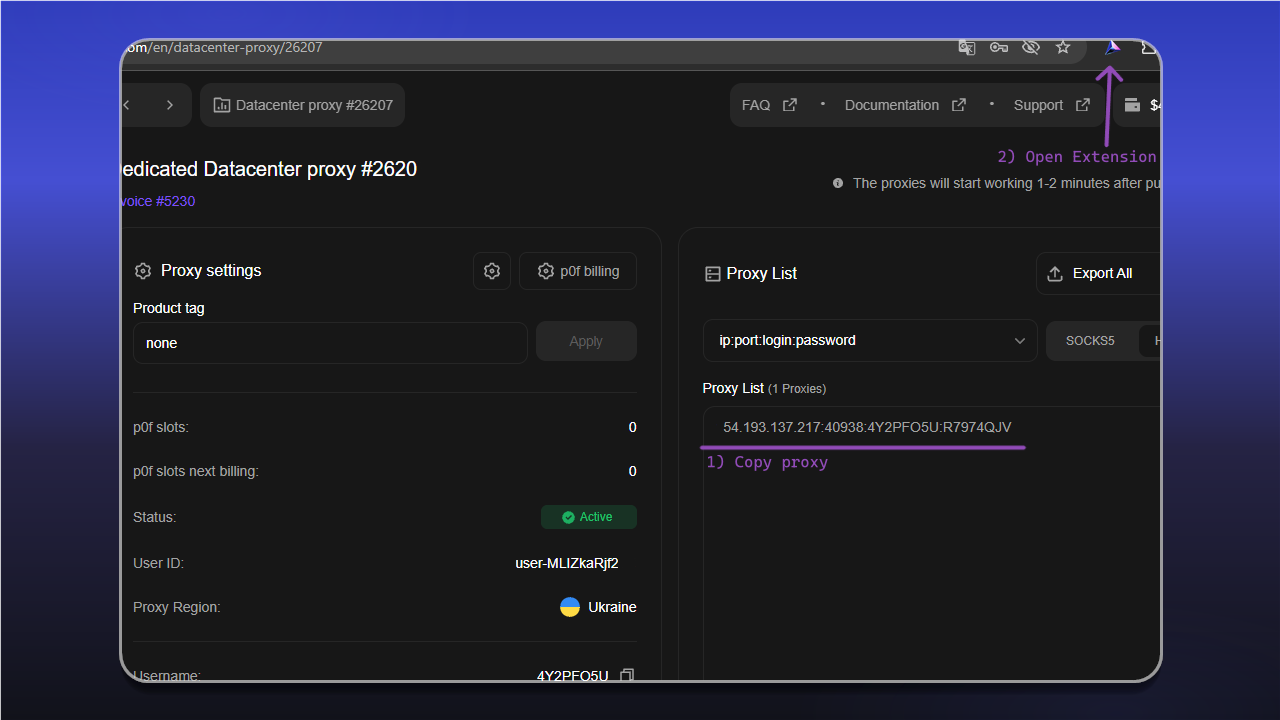Open saved passwords key icon
Image resolution: width=1280 pixels, height=720 pixels.
(x=998, y=47)
